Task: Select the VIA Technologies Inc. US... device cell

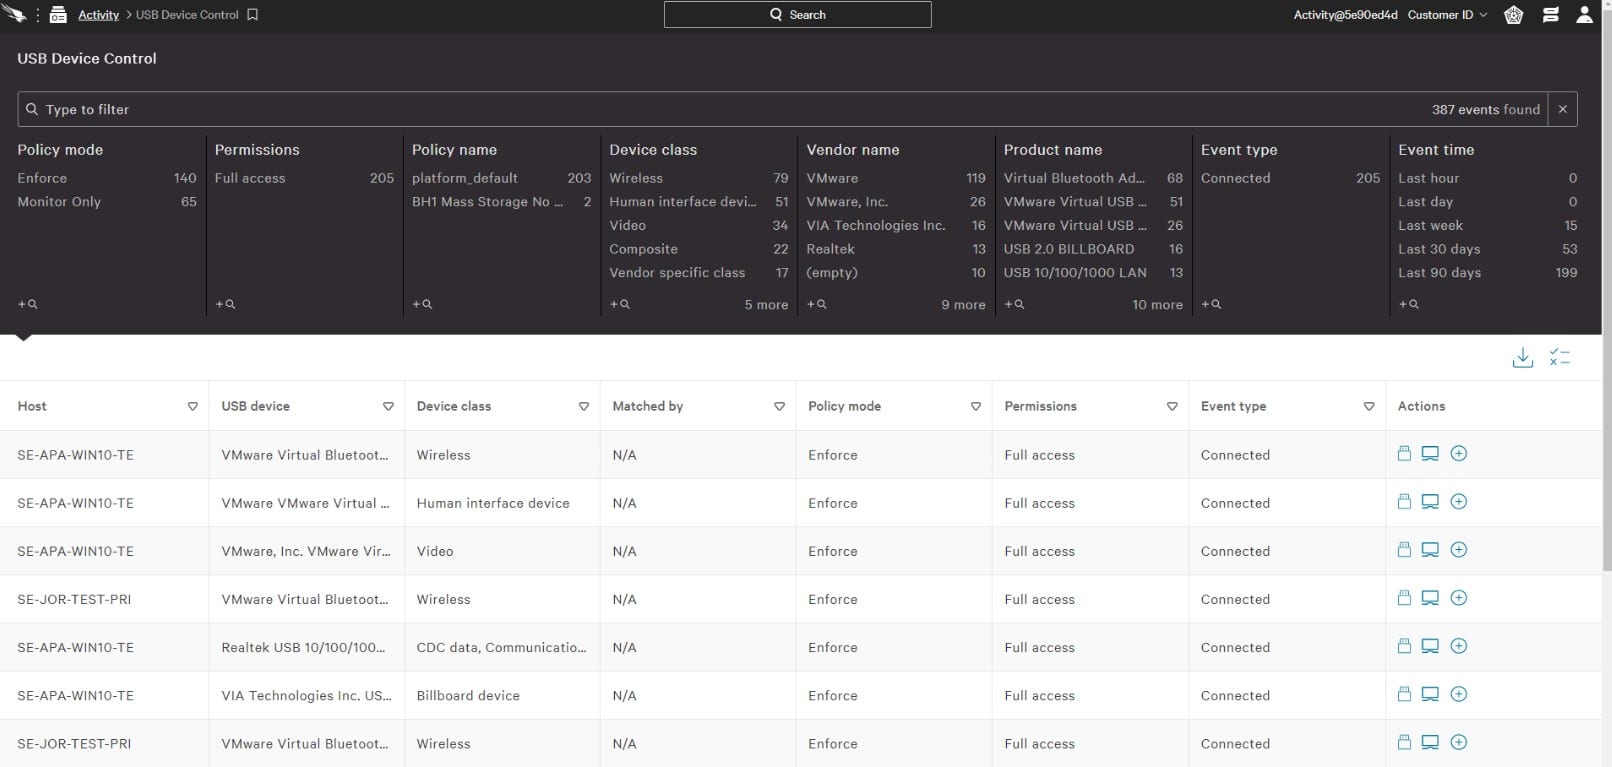Action: click(x=306, y=695)
